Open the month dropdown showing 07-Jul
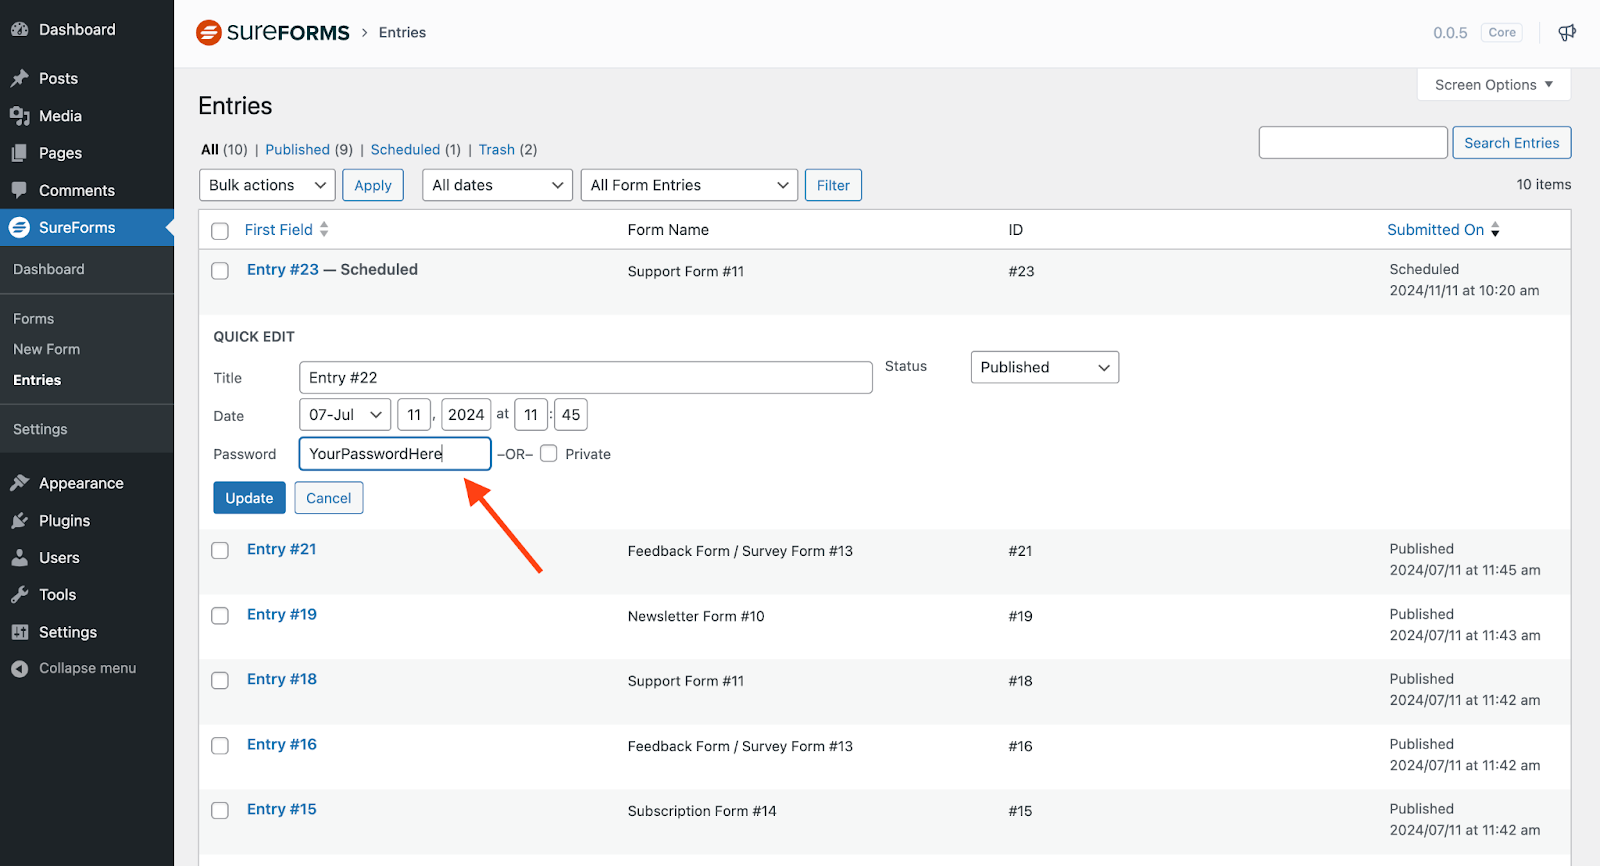 345,414
